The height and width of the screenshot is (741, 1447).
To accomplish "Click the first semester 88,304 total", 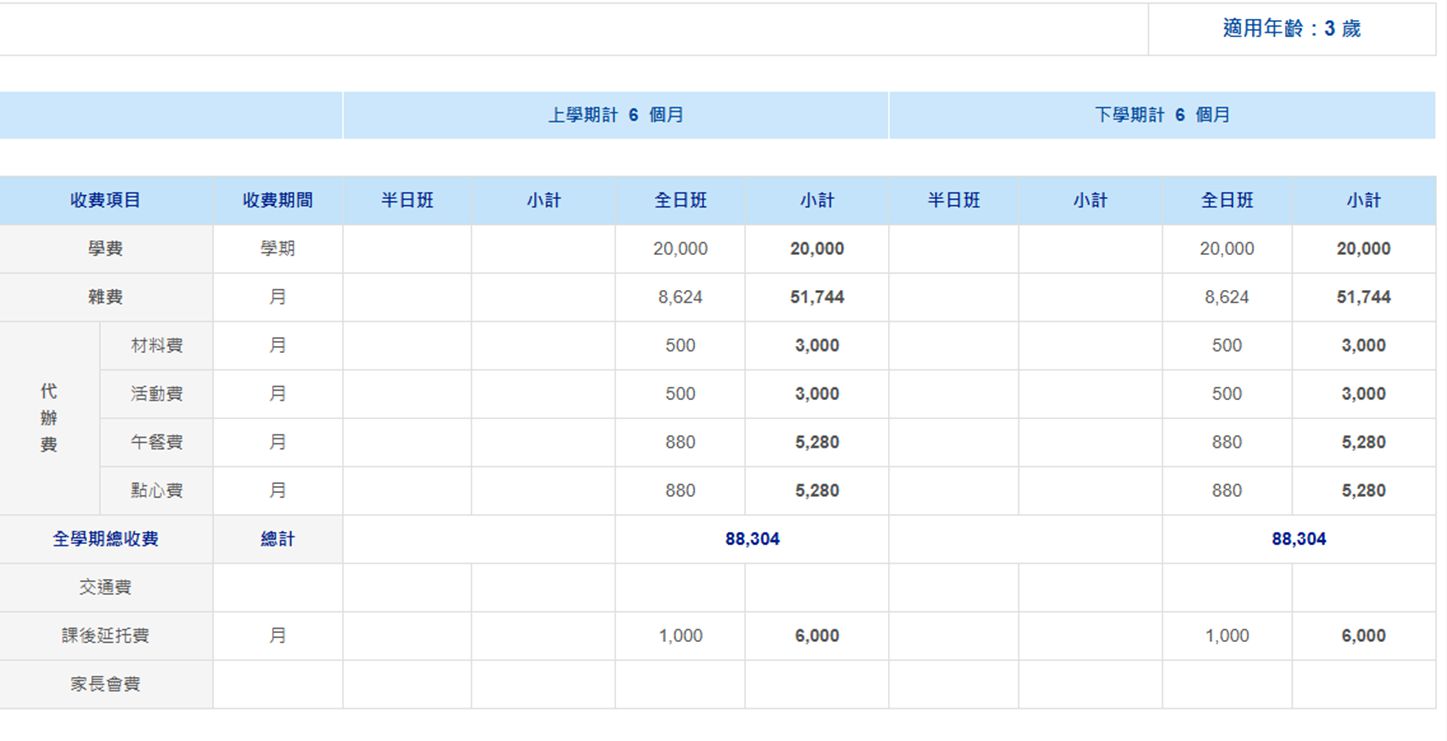I will click(x=752, y=539).
